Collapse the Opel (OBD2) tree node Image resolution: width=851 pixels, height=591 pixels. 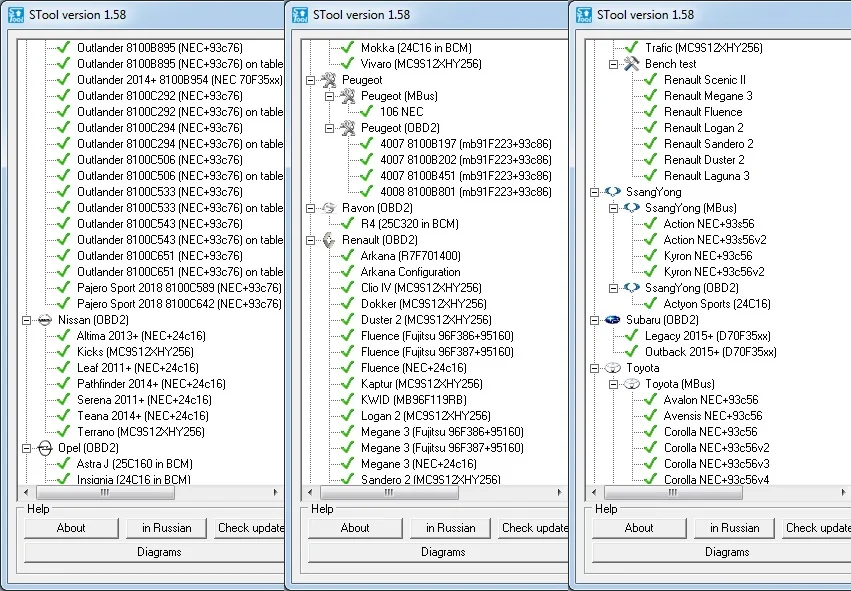point(26,448)
